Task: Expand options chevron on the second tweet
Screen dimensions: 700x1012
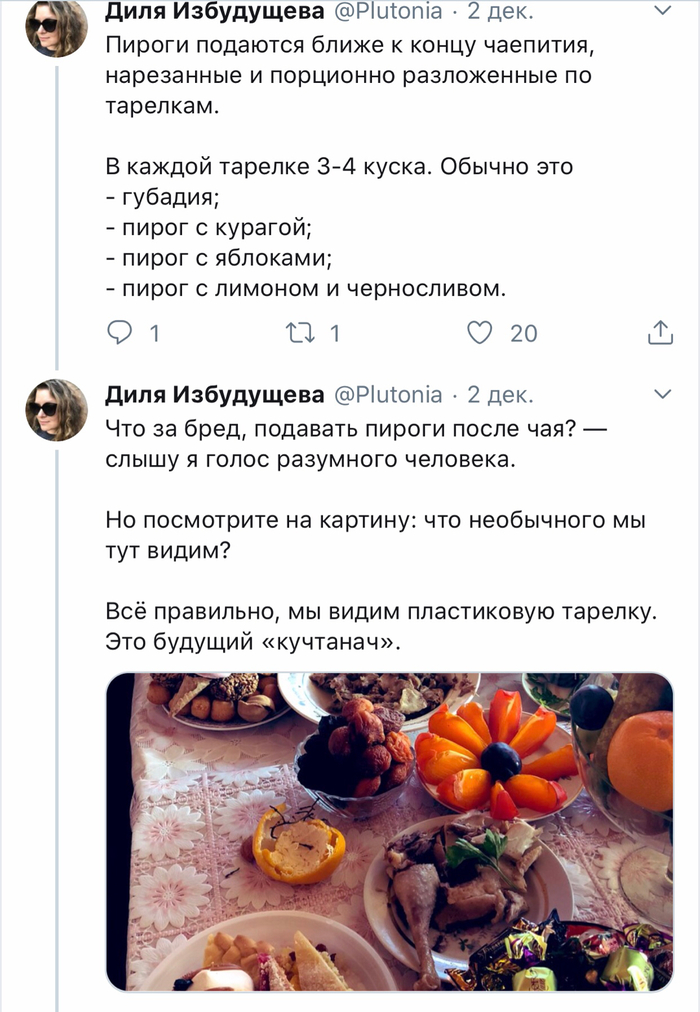Action: [x=662, y=395]
